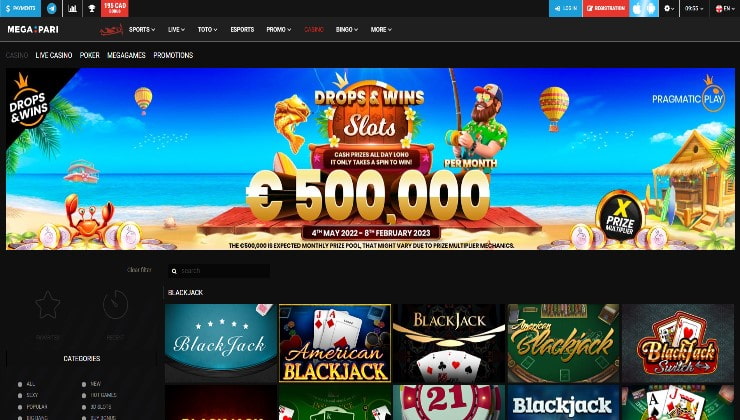Select the ALL category radio button
Image resolution: width=740 pixels, height=420 pixels.
point(20,384)
